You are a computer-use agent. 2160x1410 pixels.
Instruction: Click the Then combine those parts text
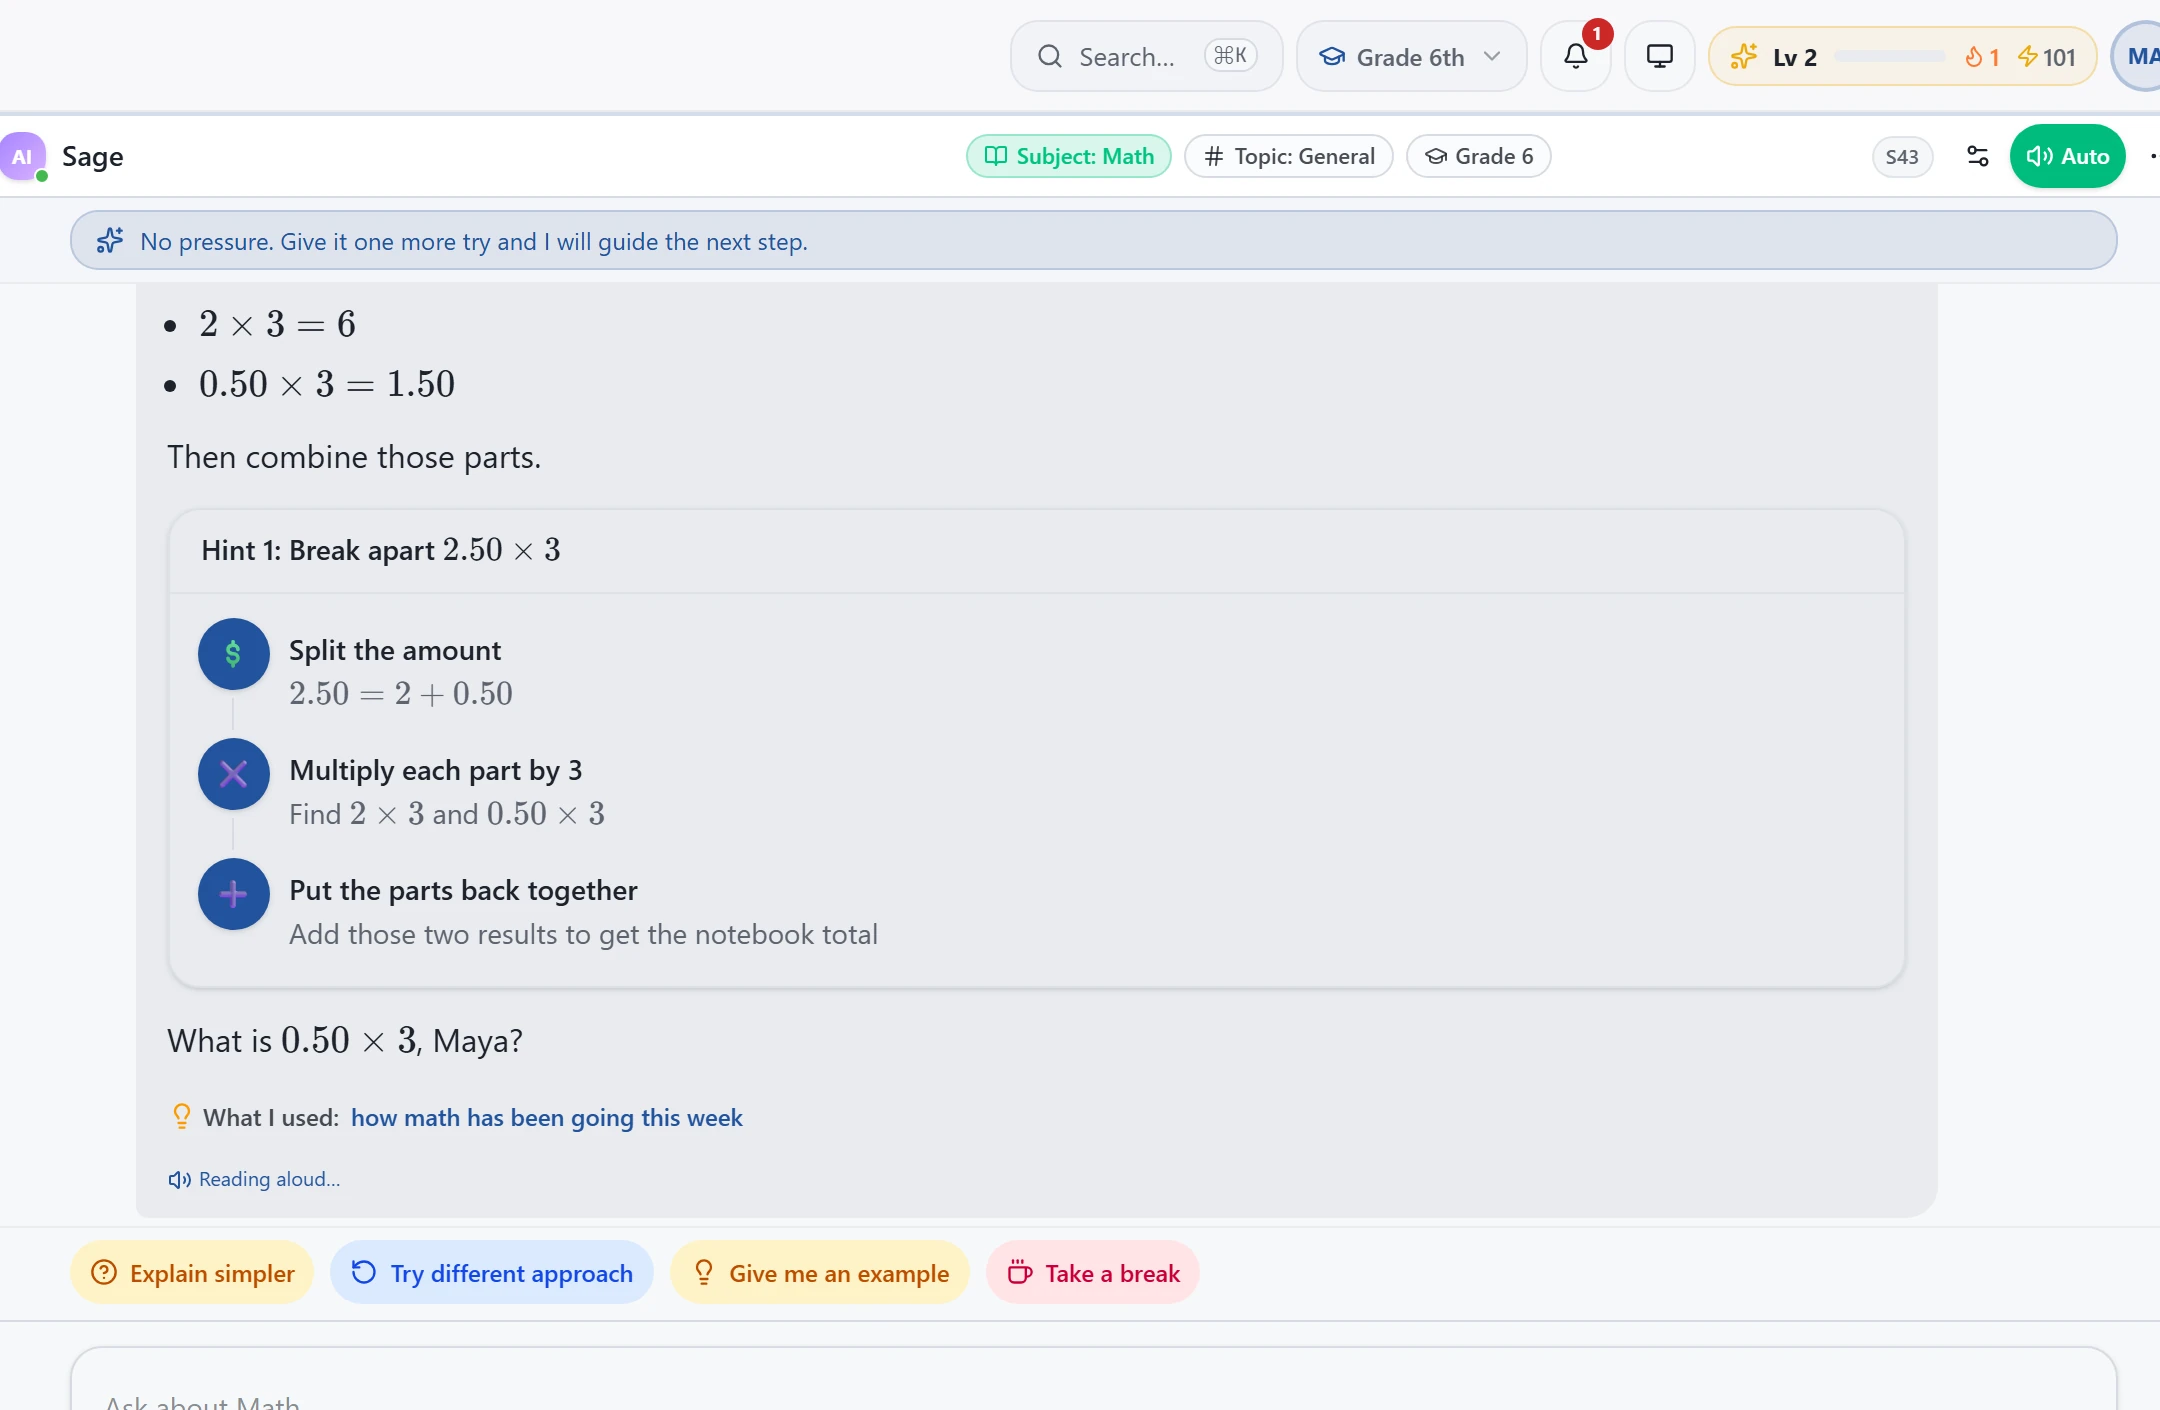click(x=354, y=457)
